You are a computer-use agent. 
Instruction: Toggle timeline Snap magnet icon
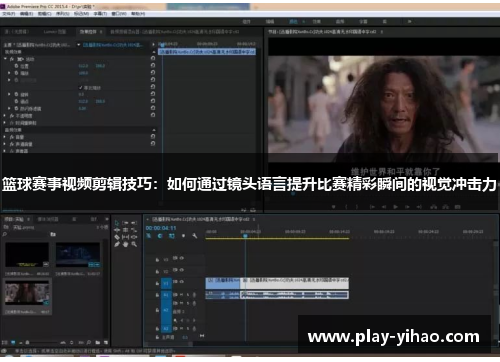160,236
